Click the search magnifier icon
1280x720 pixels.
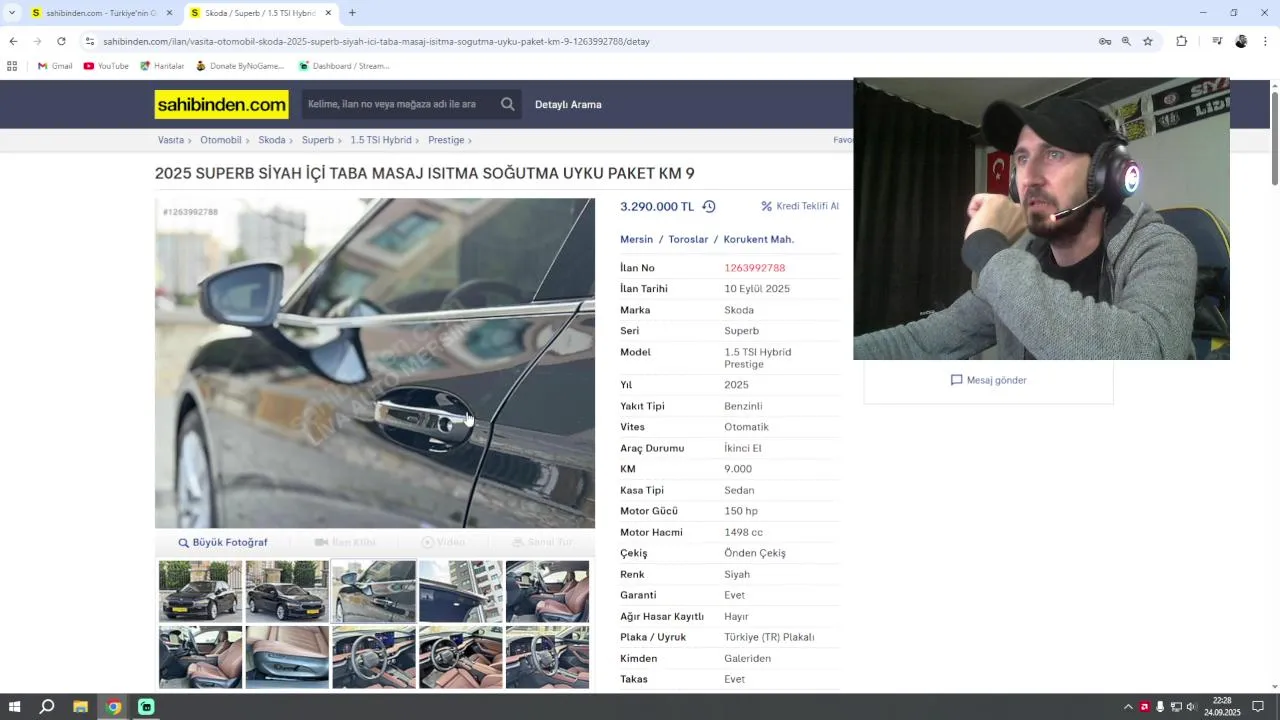[x=508, y=104]
